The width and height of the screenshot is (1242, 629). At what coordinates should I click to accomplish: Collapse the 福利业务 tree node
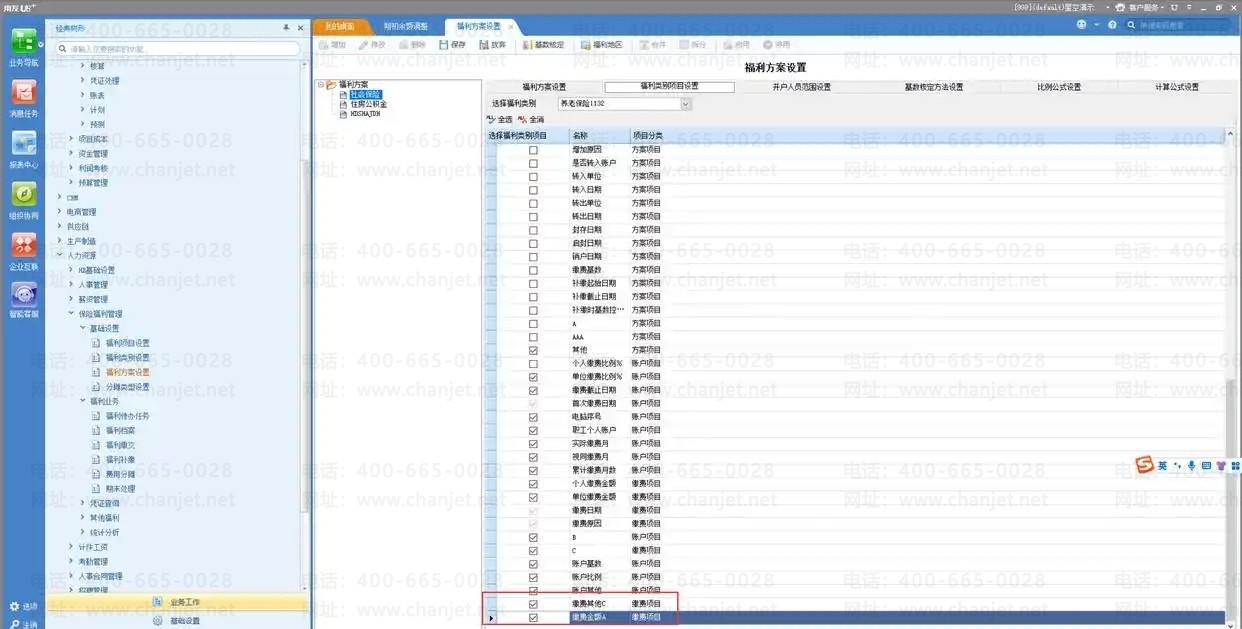[83, 401]
